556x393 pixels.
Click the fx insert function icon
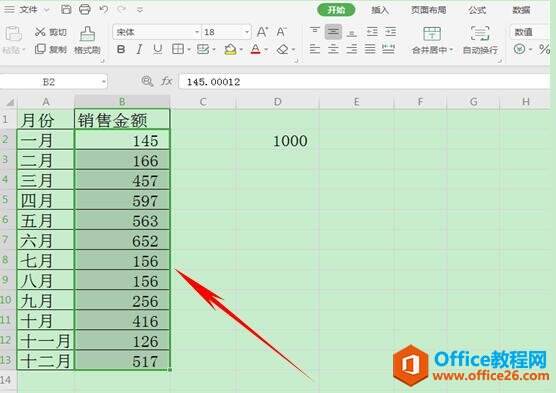[167, 81]
